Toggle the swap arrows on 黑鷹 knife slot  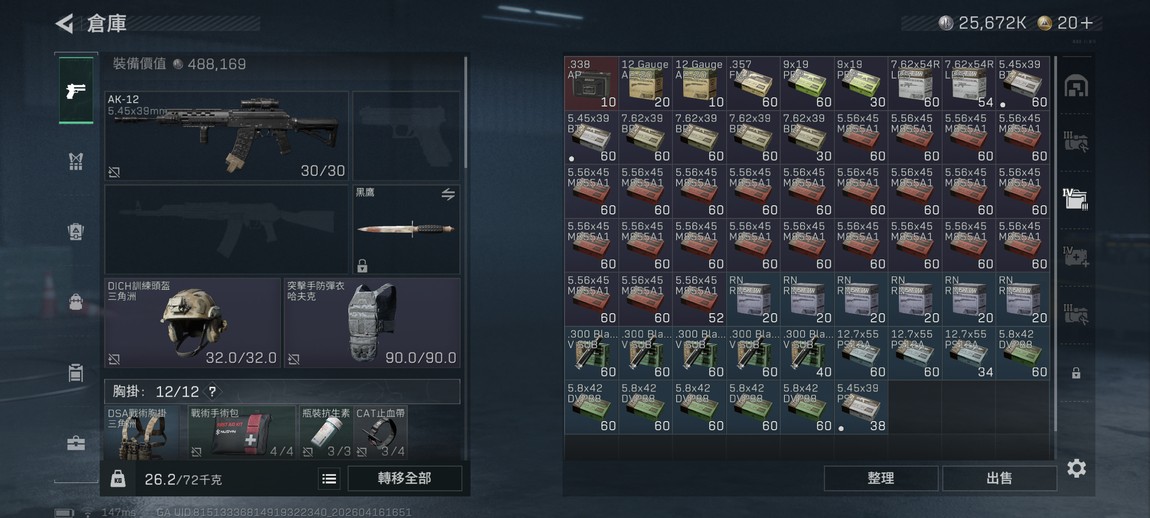[x=447, y=194]
